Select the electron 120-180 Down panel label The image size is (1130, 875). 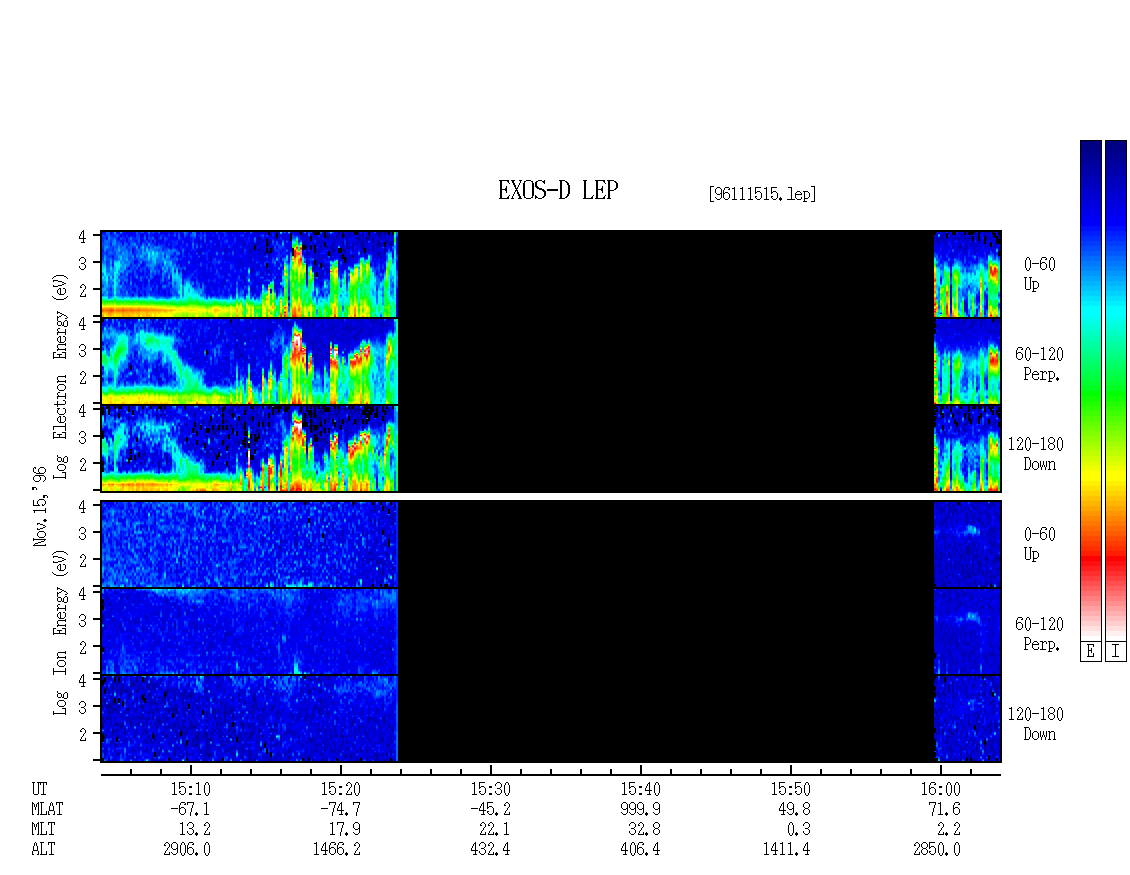coord(1036,454)
